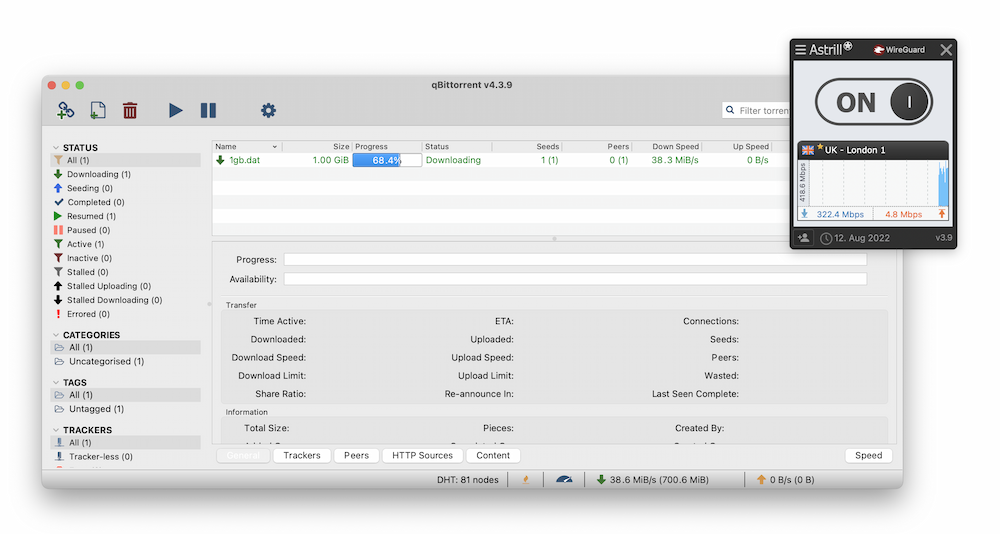1000x534 pixels.
Task: Click the empty torrent Progress bar in details
Action: click(575, 260)
